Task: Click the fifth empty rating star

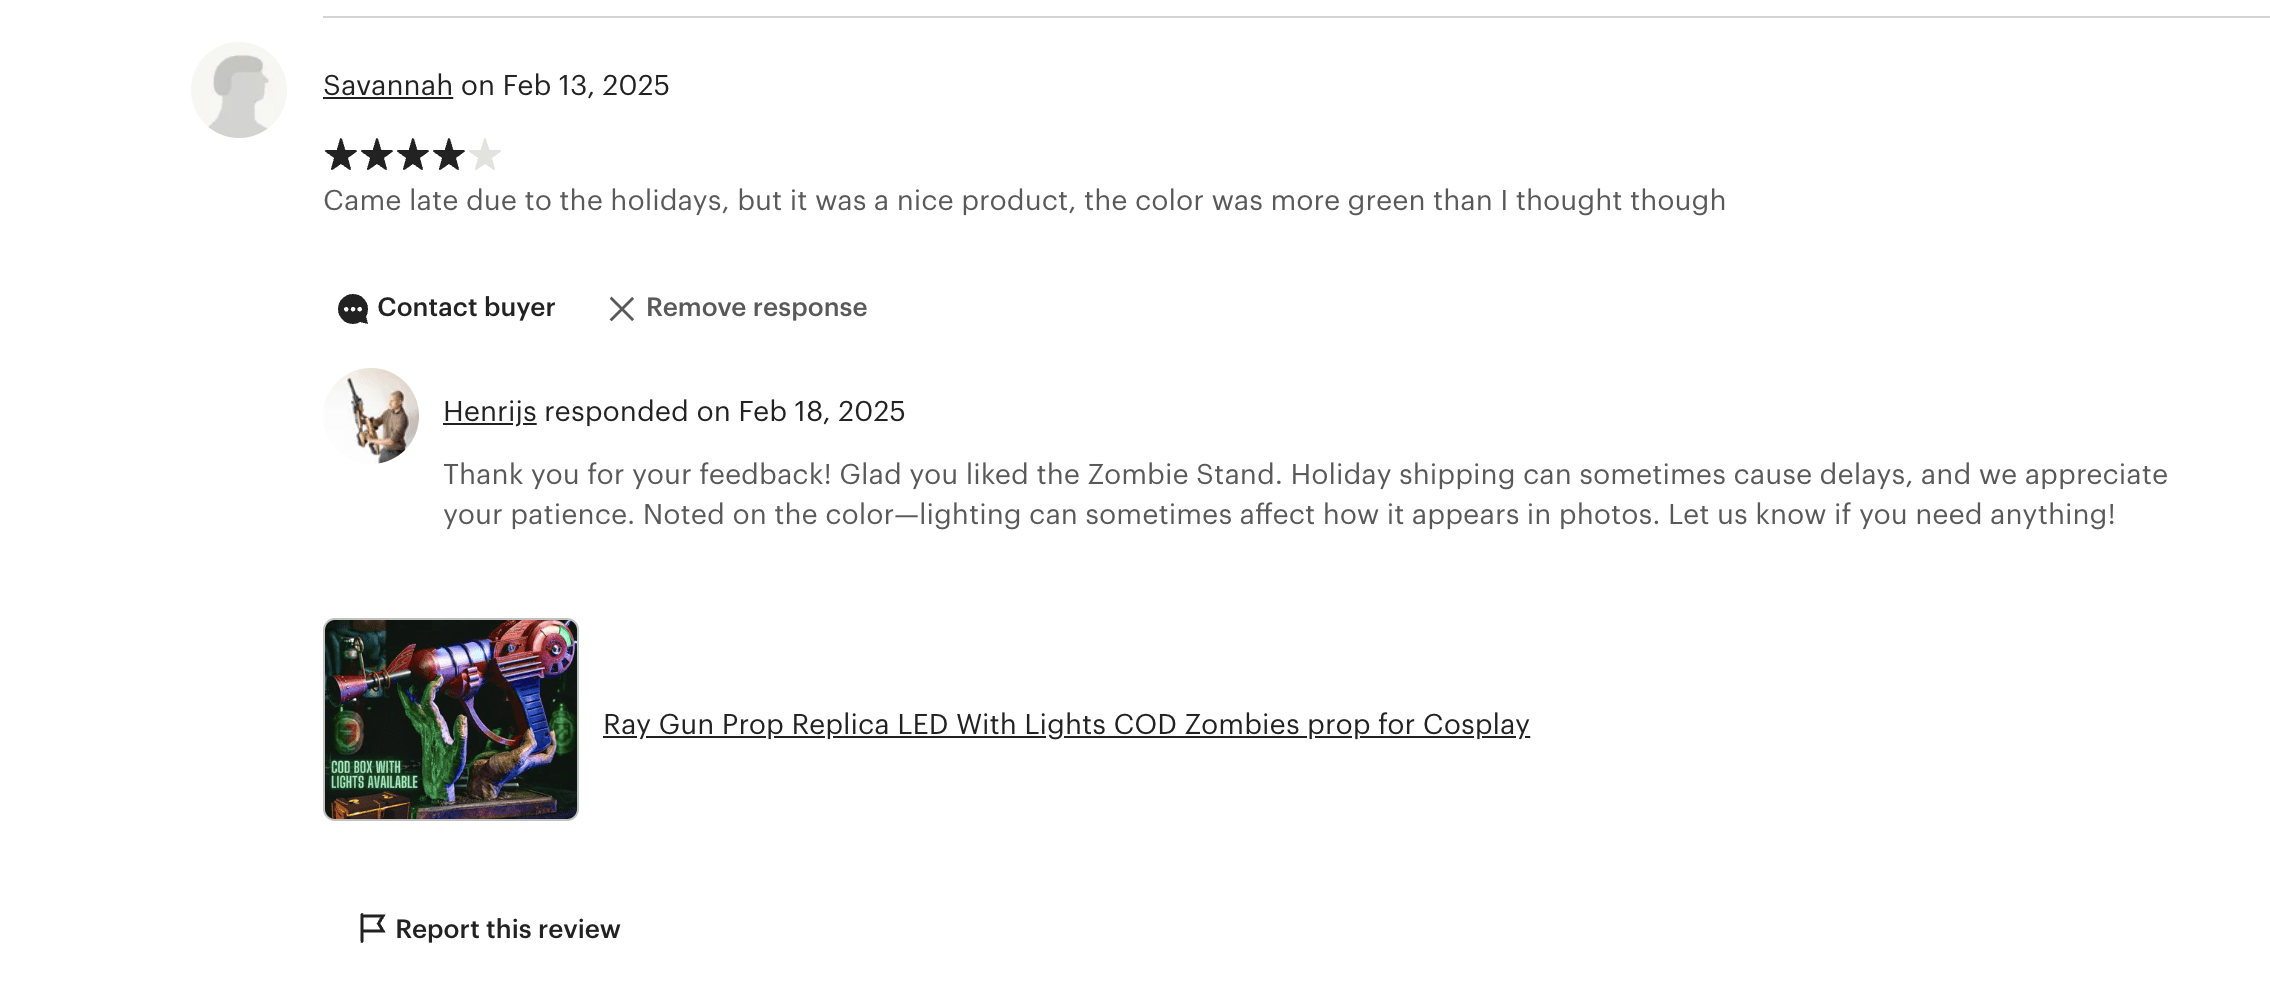Action: pyautogui.click(x=485, y=155)
